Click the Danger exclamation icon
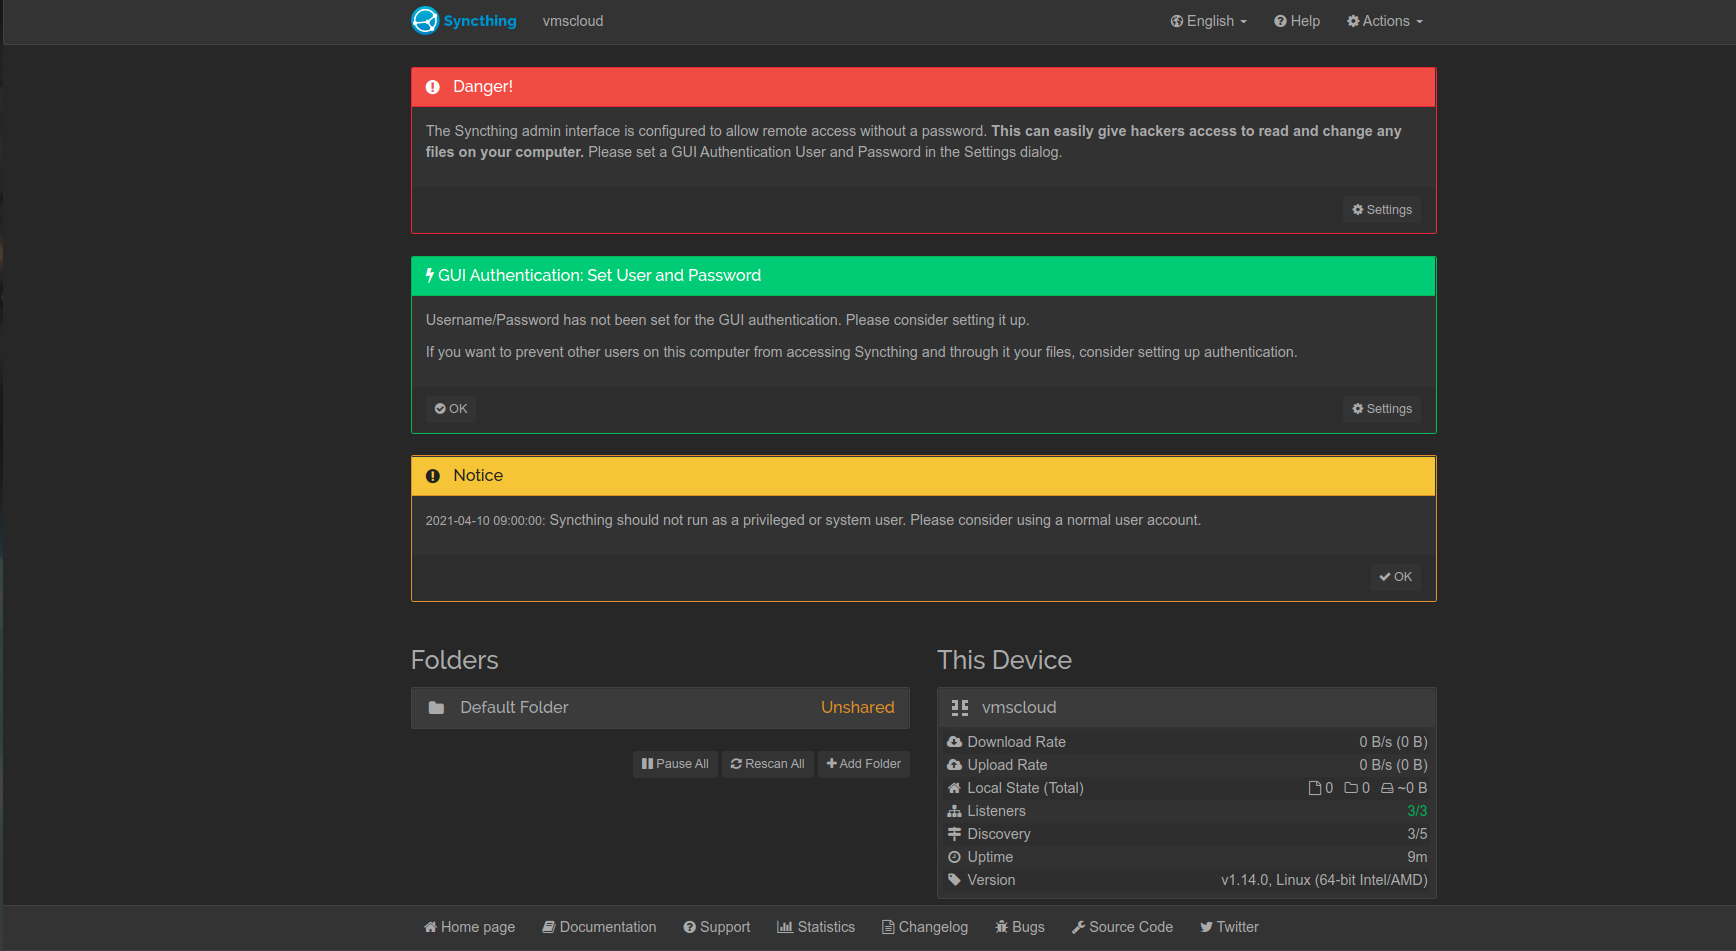Viewport: 1736px width, 951px height. [433, 87]
